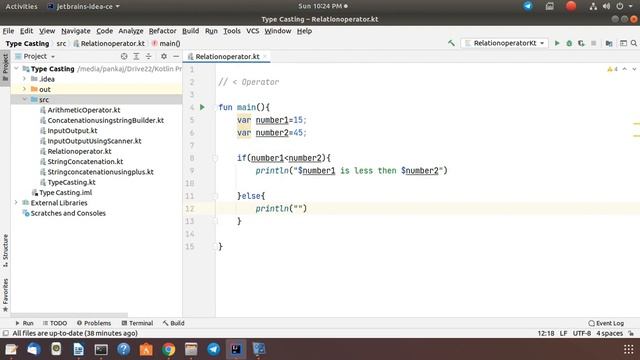Click the LF line separator in status bar
This screenshot has height=360, width=640.
[x=563, y=333]
